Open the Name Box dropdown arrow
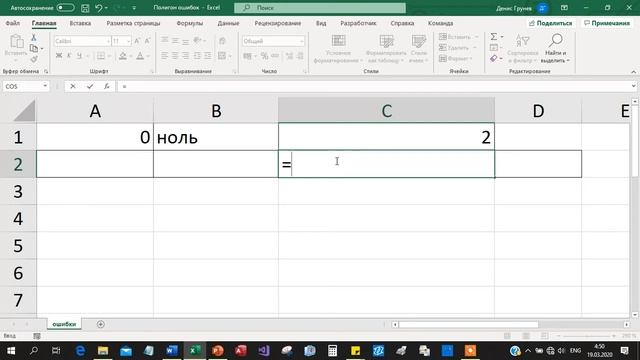Image resolution: width=640 pixels, height=360 pixels. 45,86
